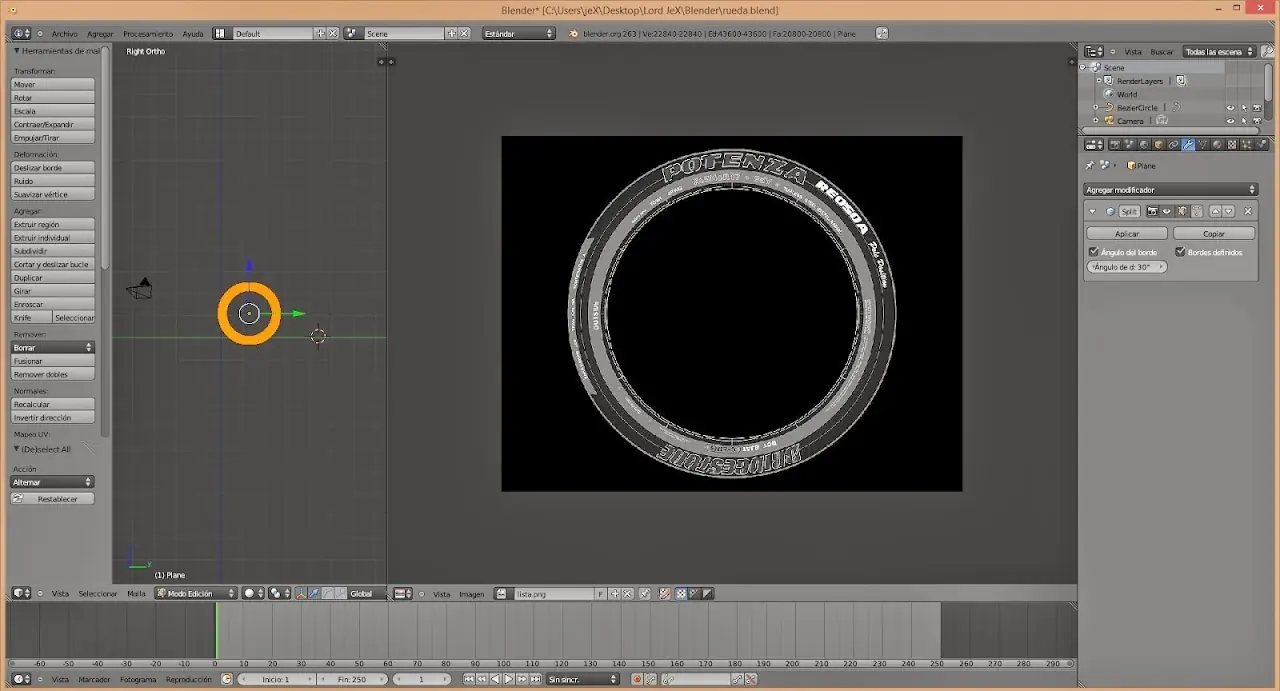This screenshot has width=1280, height=691.
Task: Open the World properties tab icon
Action: pos(1144,145)
